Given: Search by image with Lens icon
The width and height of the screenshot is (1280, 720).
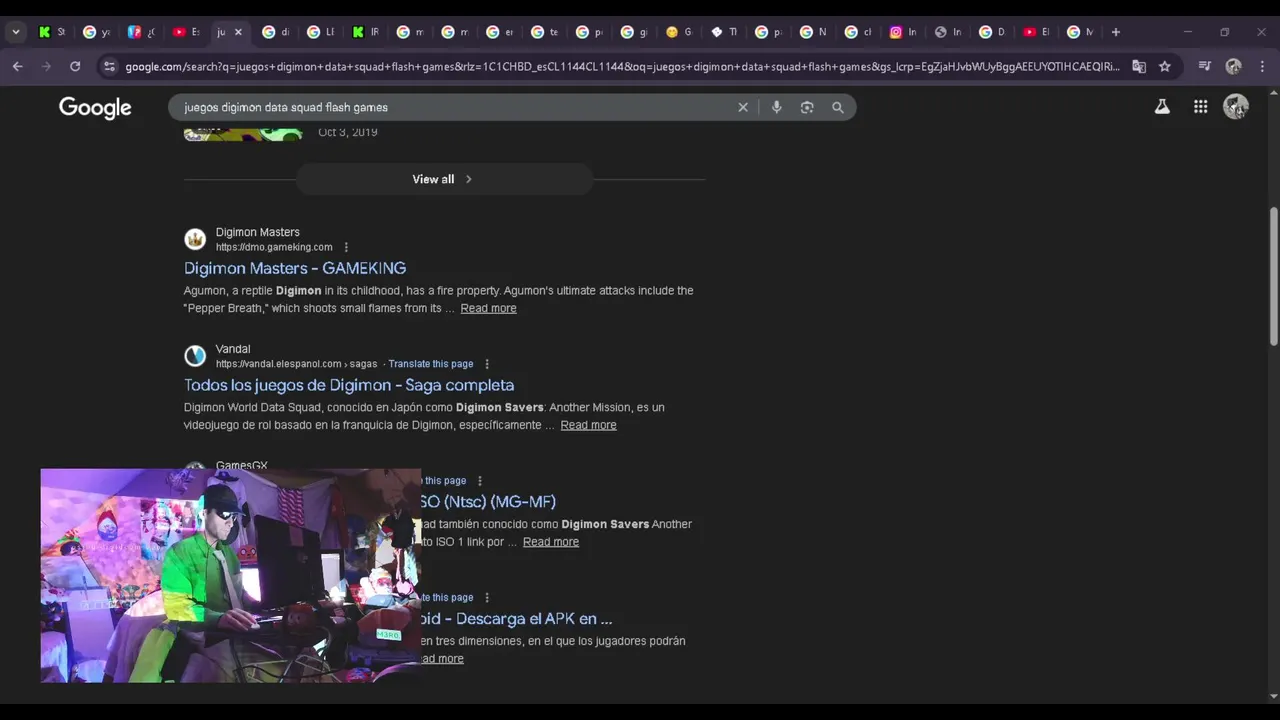Looking at the screenshot, I should pyautogui.click(x=807, y=107).
